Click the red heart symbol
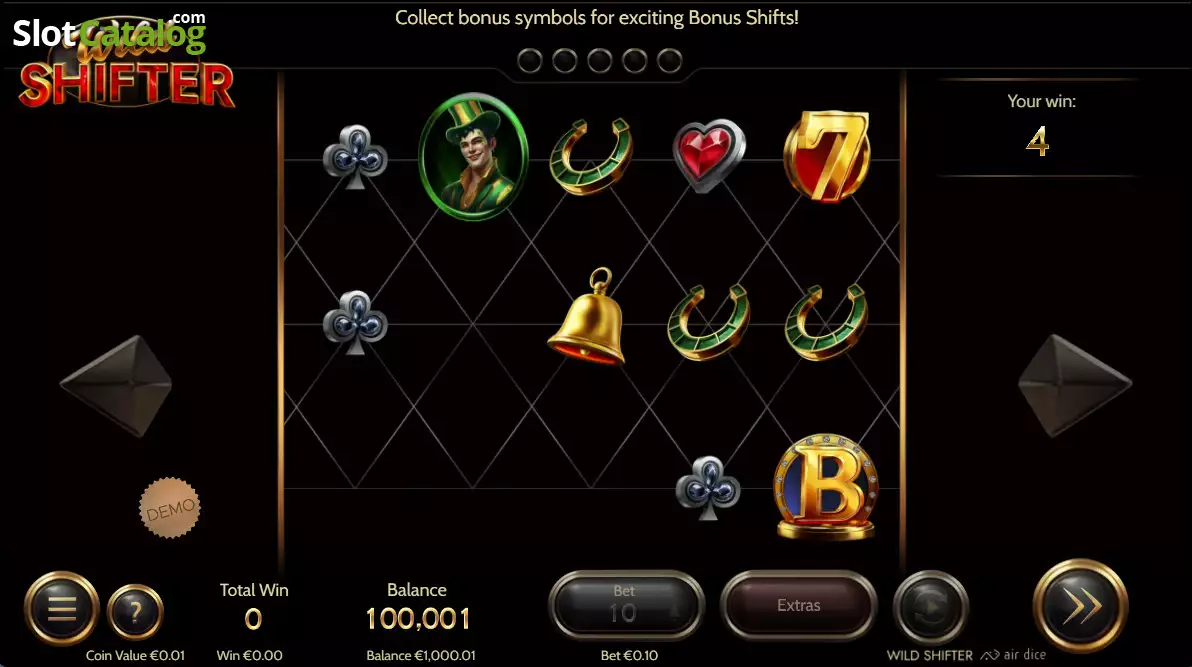This screenshot has height=667, width=1192. [x=709, y=154]
